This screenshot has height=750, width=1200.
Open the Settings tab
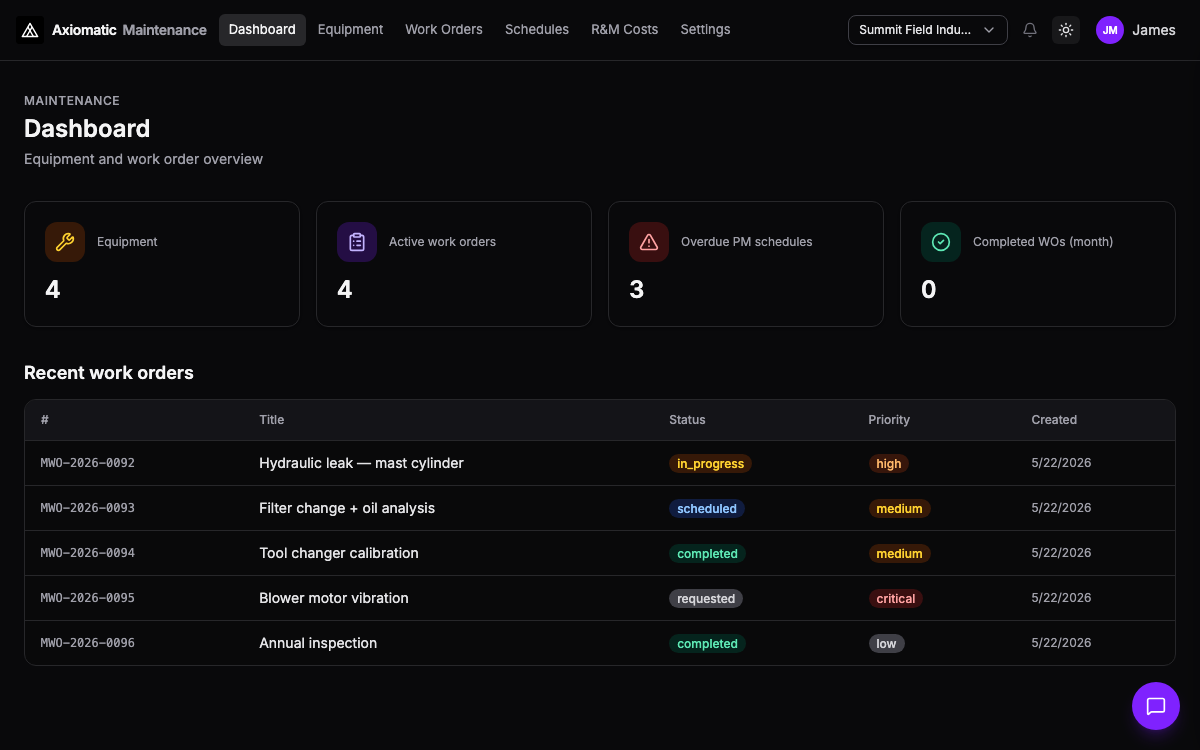tap(705, 30)
